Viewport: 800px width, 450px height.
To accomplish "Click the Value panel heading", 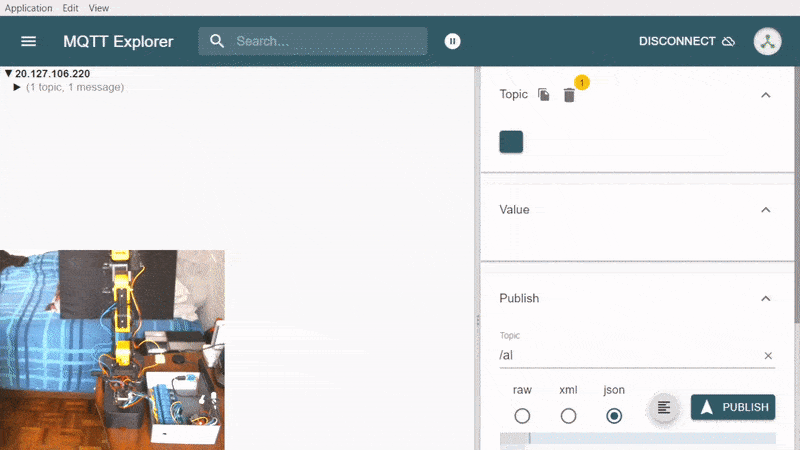I will [x=514, y=210].
